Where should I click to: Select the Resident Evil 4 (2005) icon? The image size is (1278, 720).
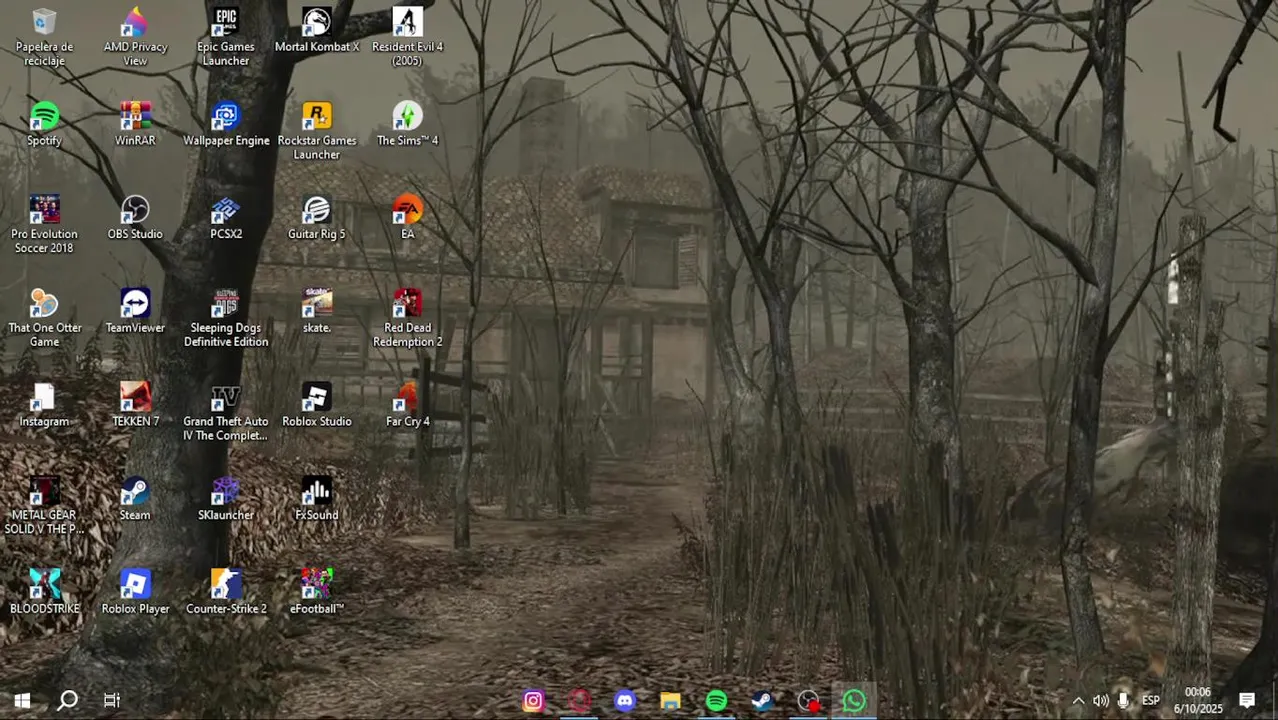pyautogui.click(x=407, y=36)
